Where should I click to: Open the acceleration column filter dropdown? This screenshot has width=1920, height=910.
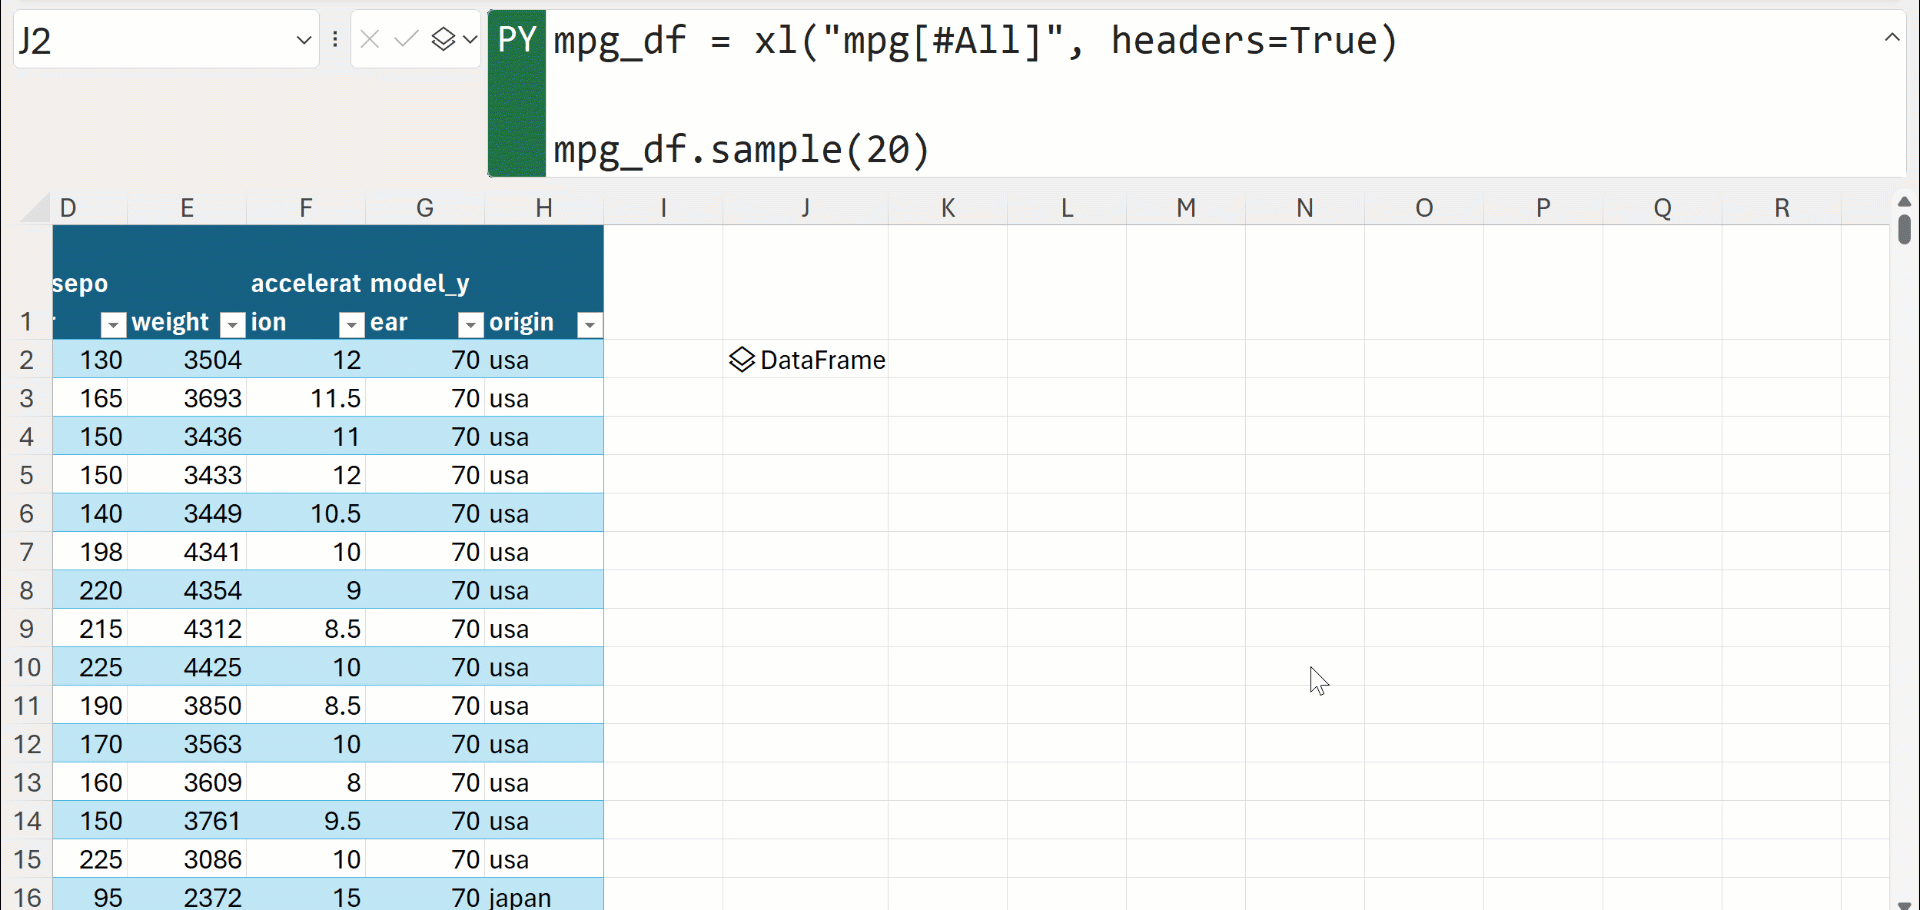[x=351, y=325]
